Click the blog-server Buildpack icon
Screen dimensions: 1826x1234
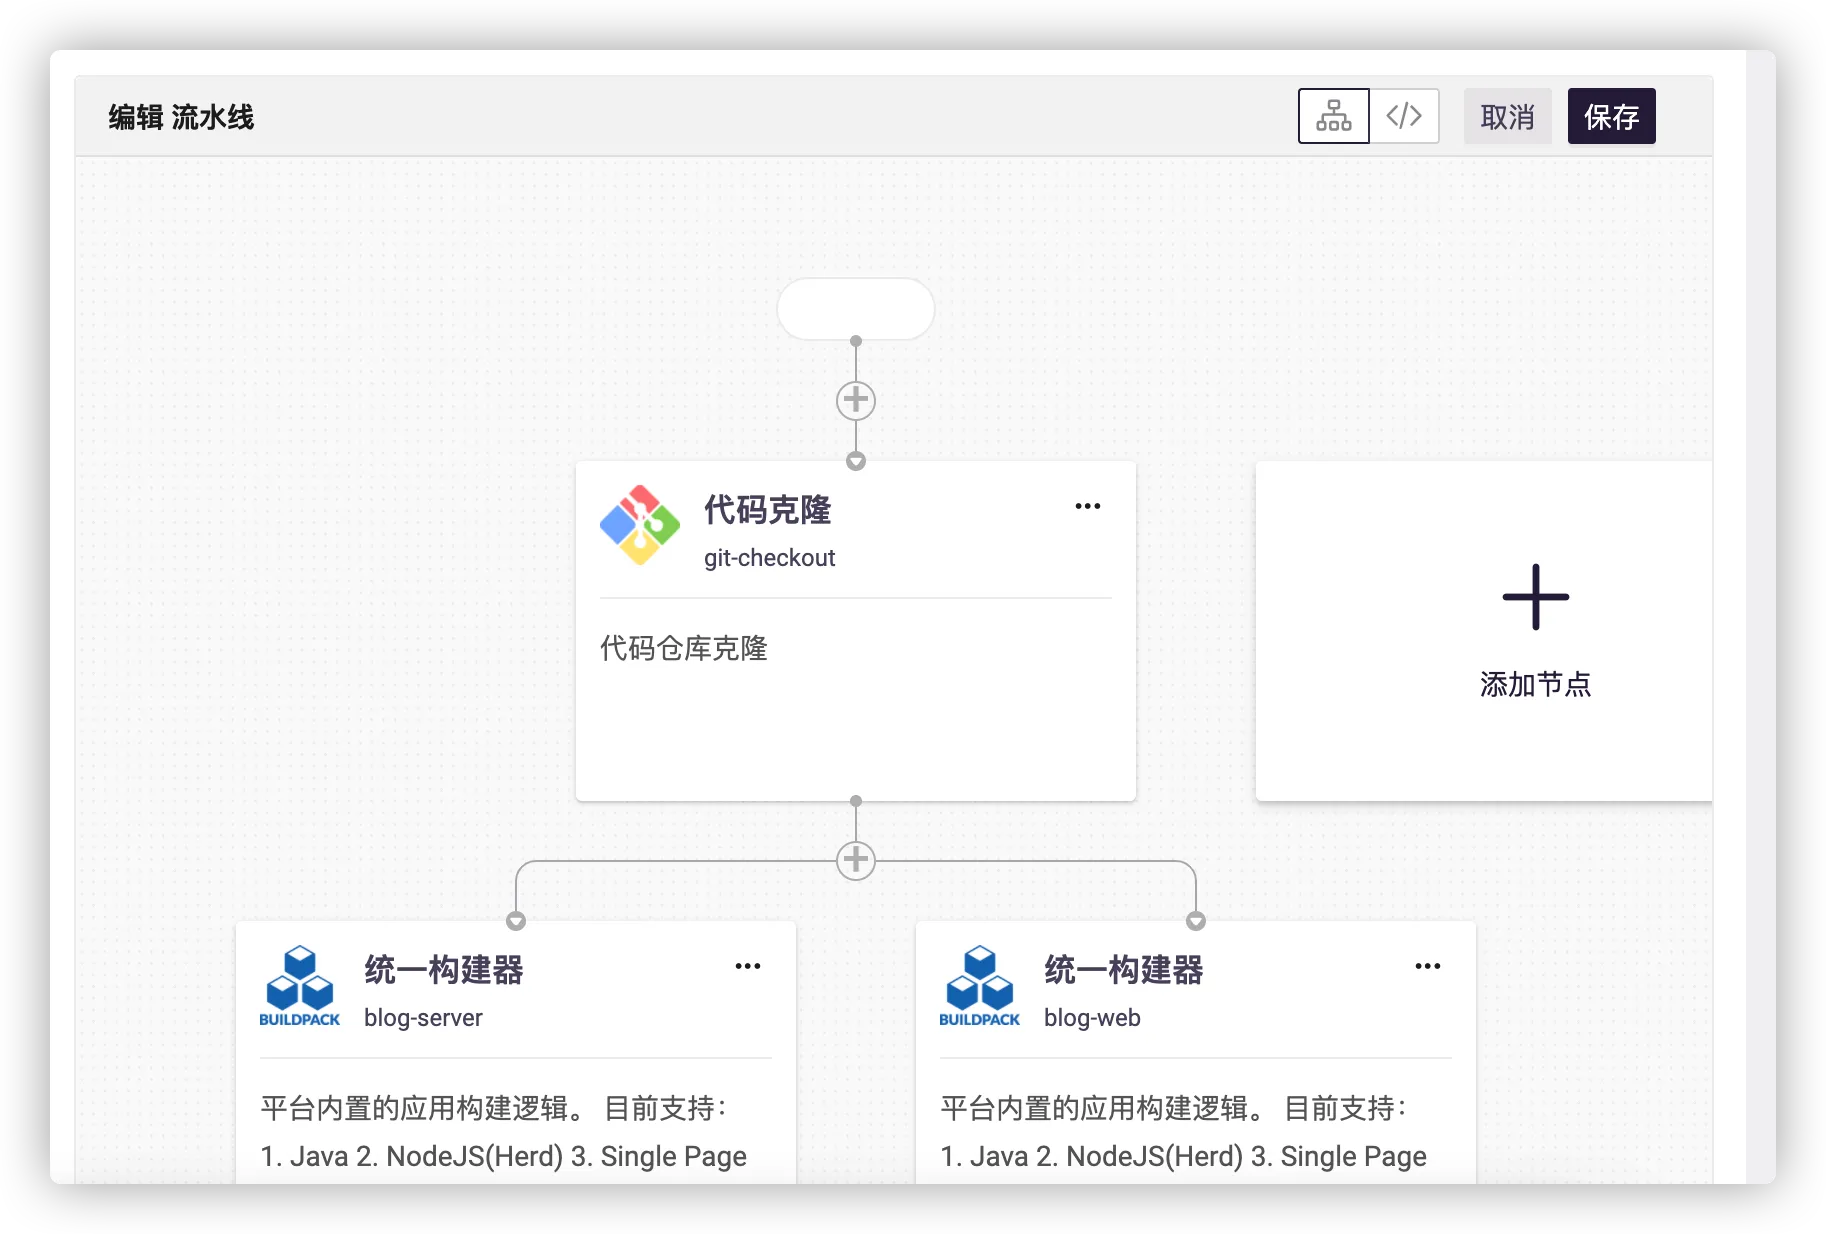pyautogui.click(x=299, y=986)
